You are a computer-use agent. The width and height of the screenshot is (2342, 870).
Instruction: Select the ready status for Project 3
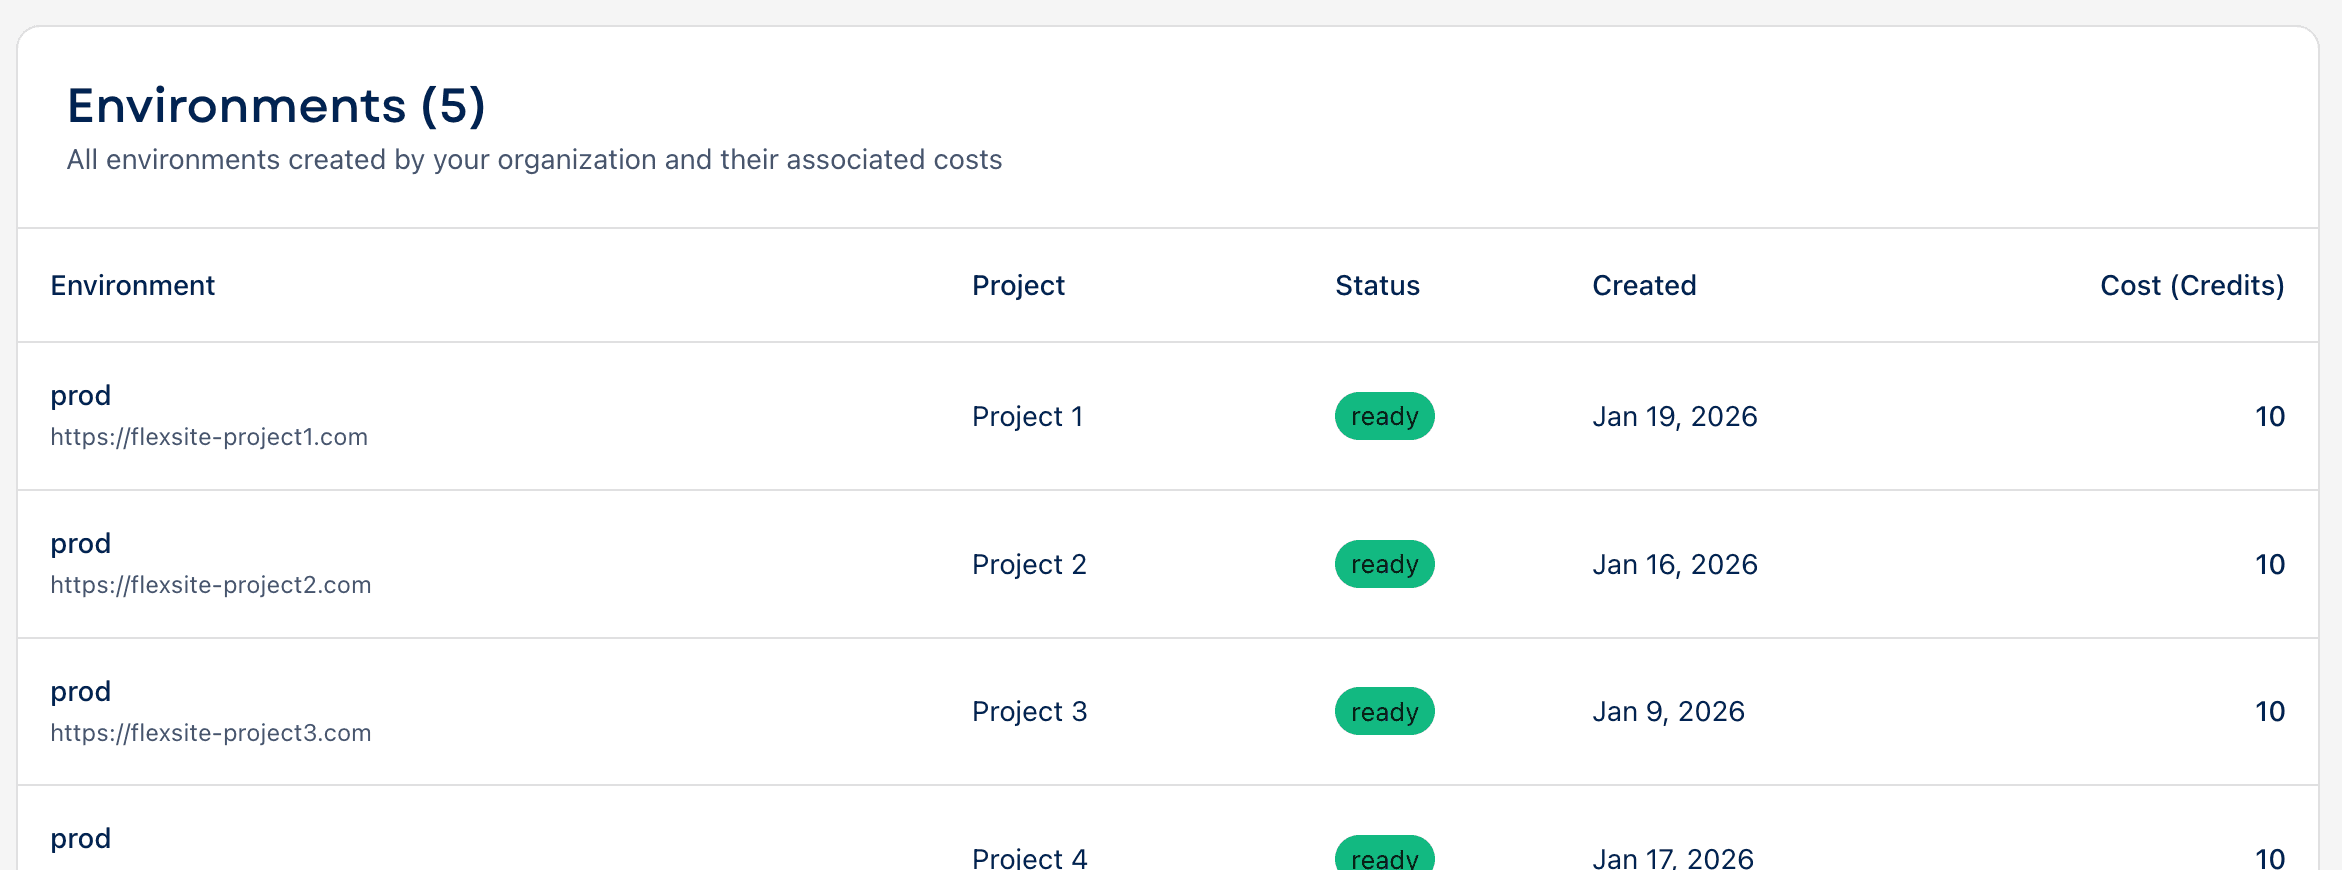click(x=1384, y=711)
